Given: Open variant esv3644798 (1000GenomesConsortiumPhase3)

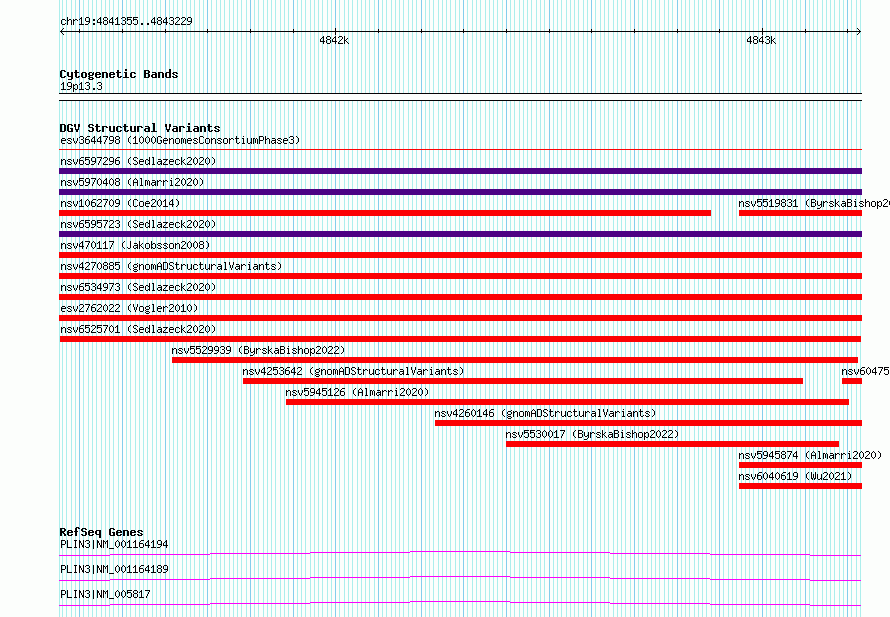Looking at the screenshot, I should (x=180, y=140).
